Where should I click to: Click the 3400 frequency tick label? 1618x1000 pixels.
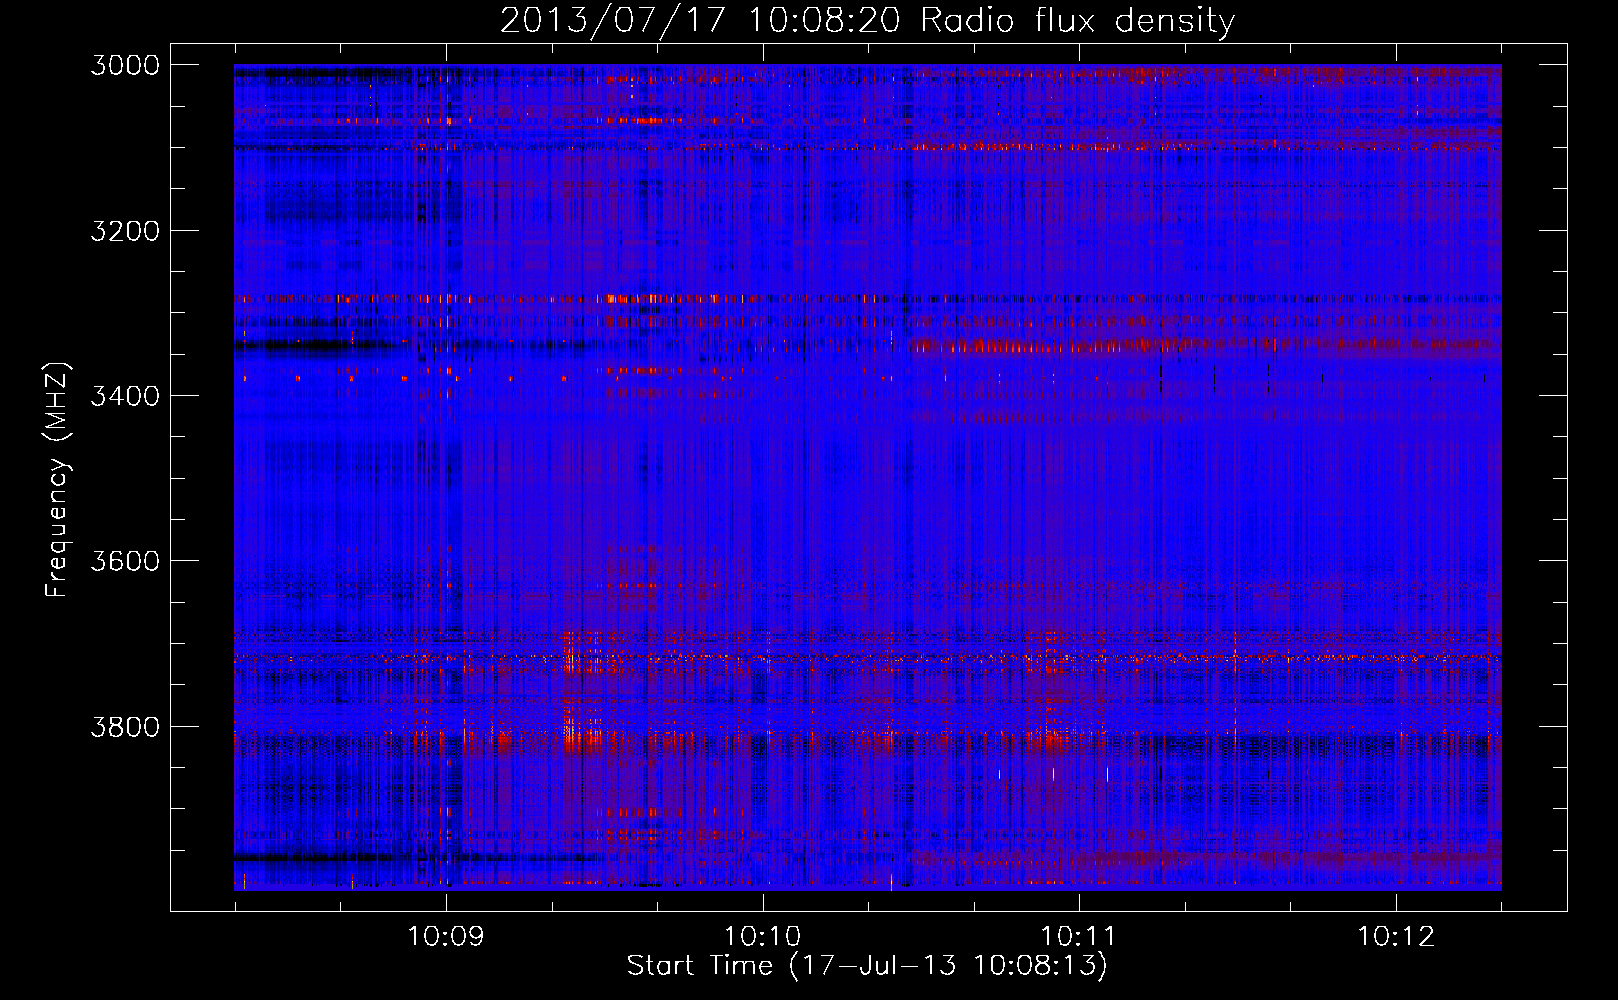(x=125, y=396)
